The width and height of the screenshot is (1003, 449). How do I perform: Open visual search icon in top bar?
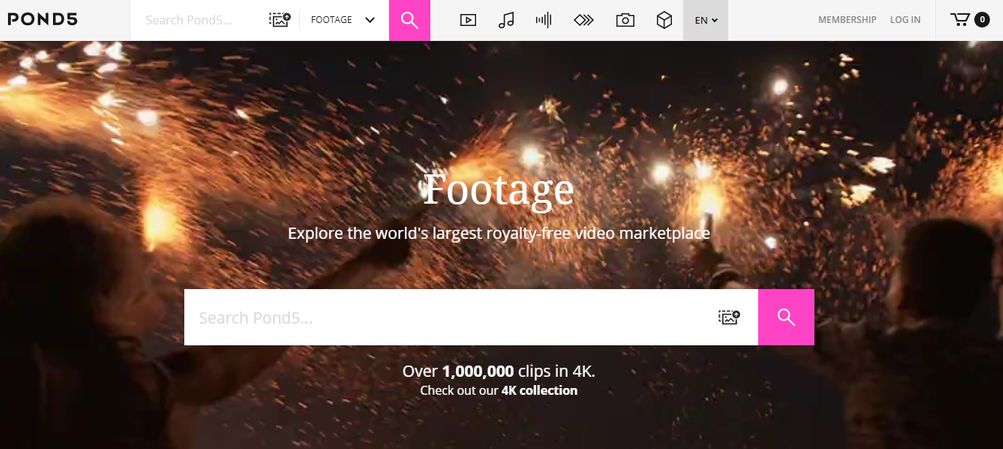(280, 19)
